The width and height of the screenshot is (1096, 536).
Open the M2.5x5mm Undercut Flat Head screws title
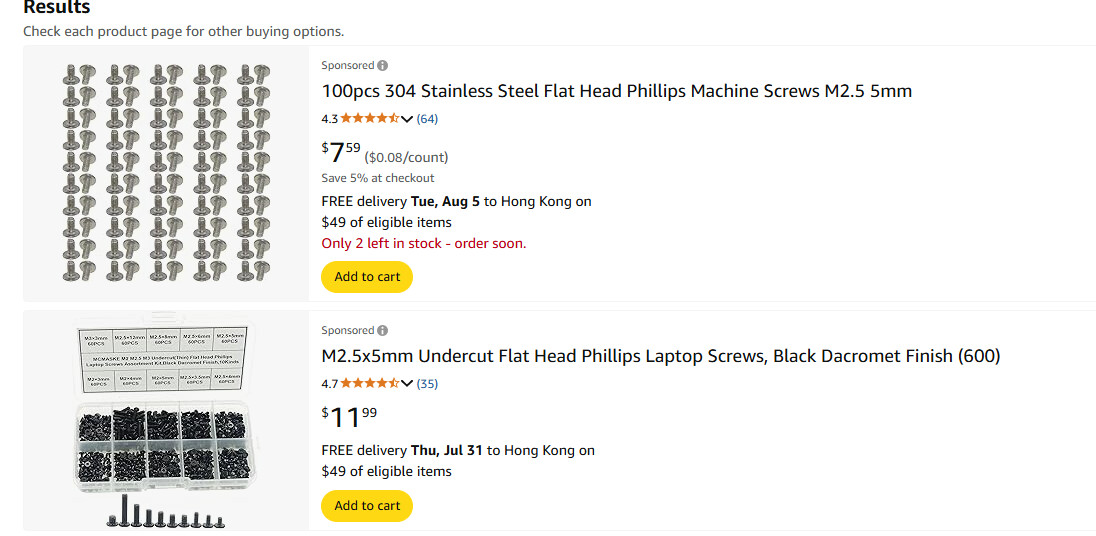pos(661,356)
